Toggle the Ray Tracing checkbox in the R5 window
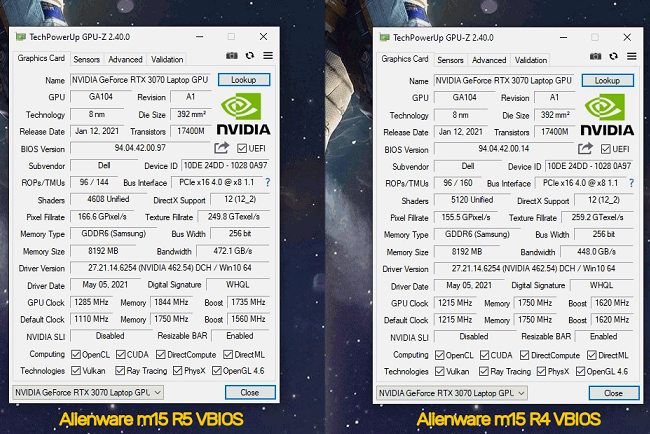The width and height of the screenshot is (650, 434). pos(120,371)
